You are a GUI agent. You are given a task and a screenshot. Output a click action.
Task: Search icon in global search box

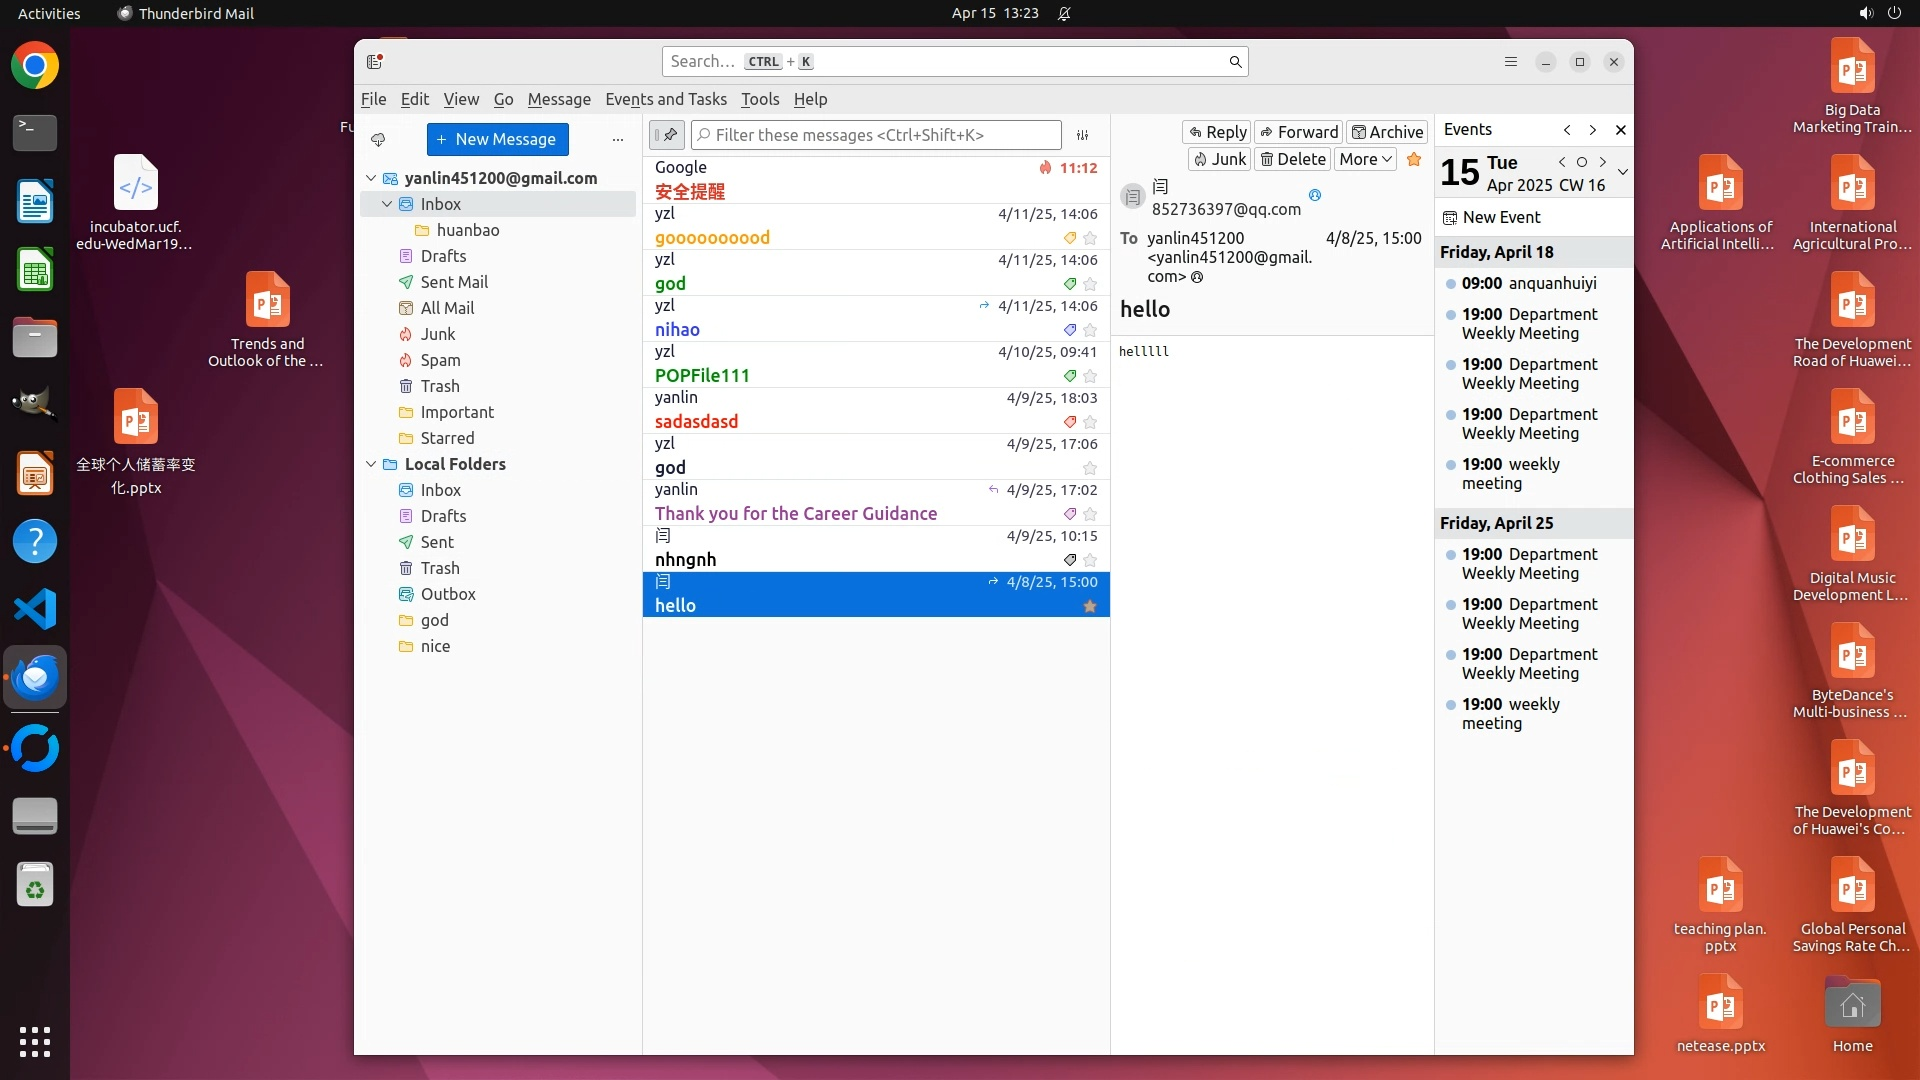click(1235, 62)
